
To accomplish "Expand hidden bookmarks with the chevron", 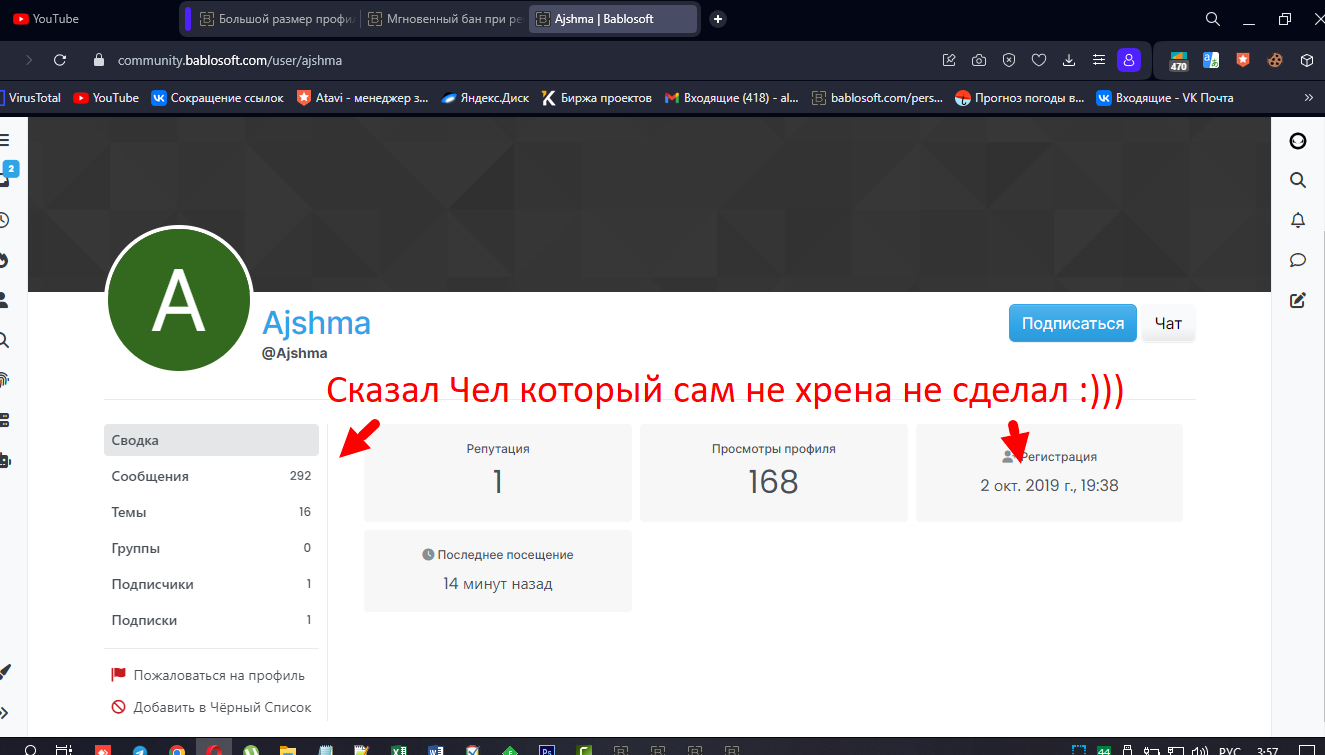I will click(x=1309, y=97).
